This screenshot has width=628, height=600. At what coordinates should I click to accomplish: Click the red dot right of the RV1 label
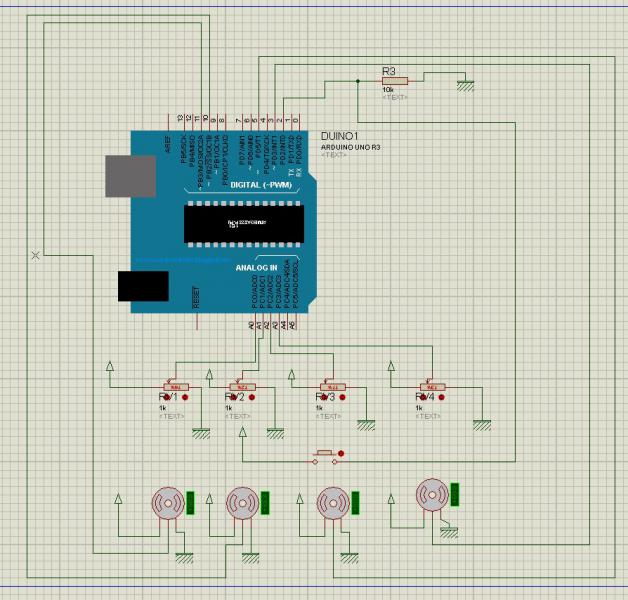tap(185, 397)
